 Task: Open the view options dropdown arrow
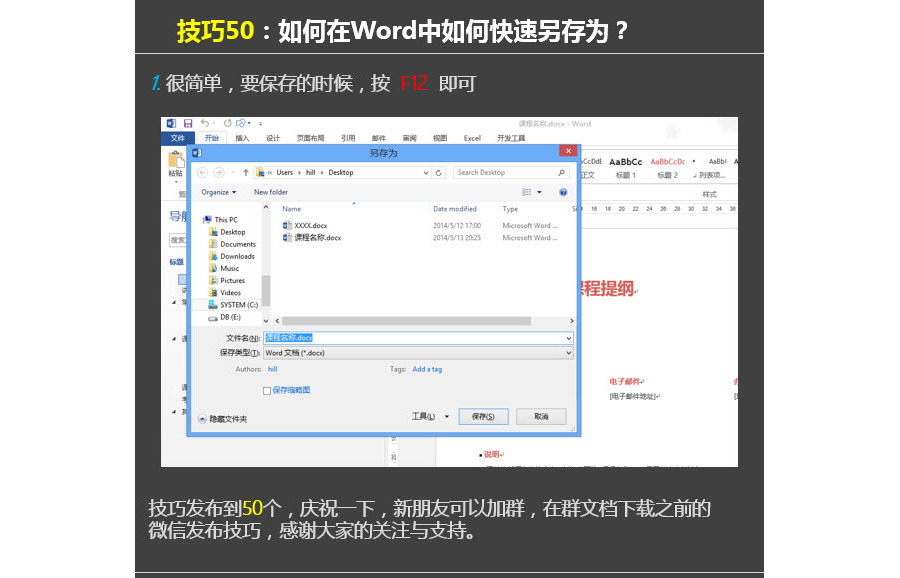tap(539, 192)
